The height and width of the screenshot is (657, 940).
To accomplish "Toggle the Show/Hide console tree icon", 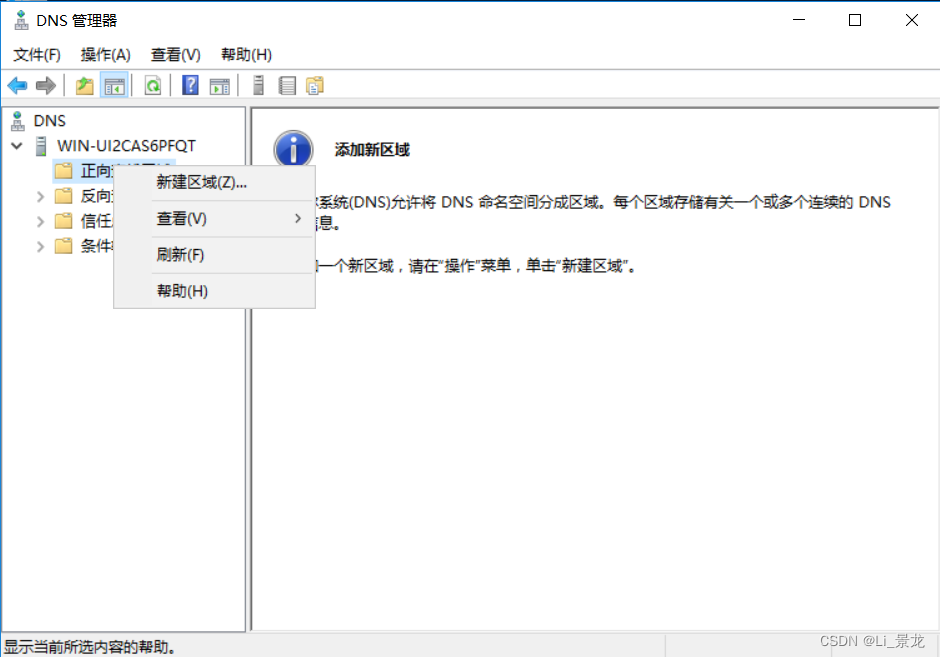I will coord(114,86).
